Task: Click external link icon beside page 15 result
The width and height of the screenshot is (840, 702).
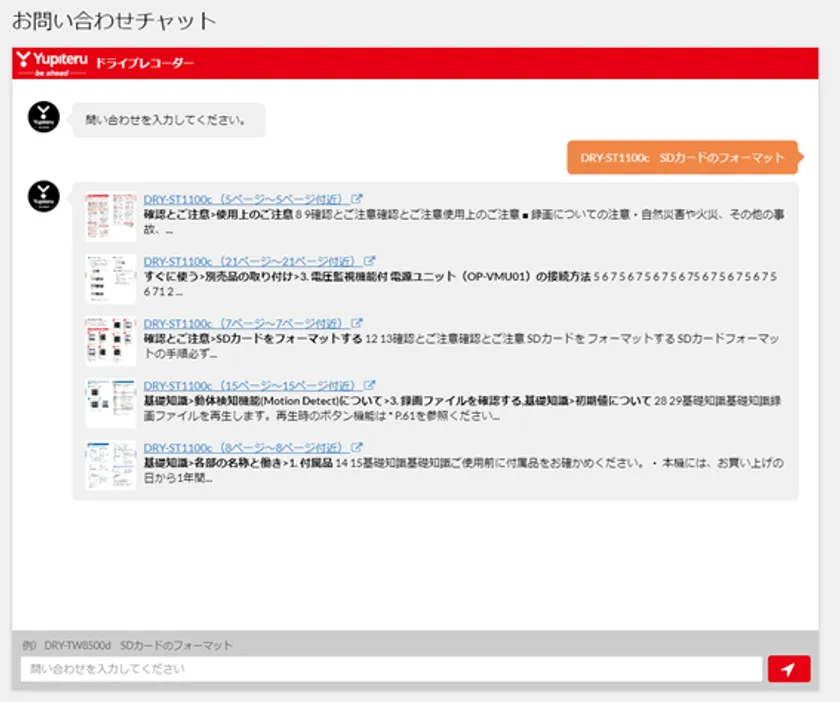Action: pyautogui.click(x=370, y=385)
